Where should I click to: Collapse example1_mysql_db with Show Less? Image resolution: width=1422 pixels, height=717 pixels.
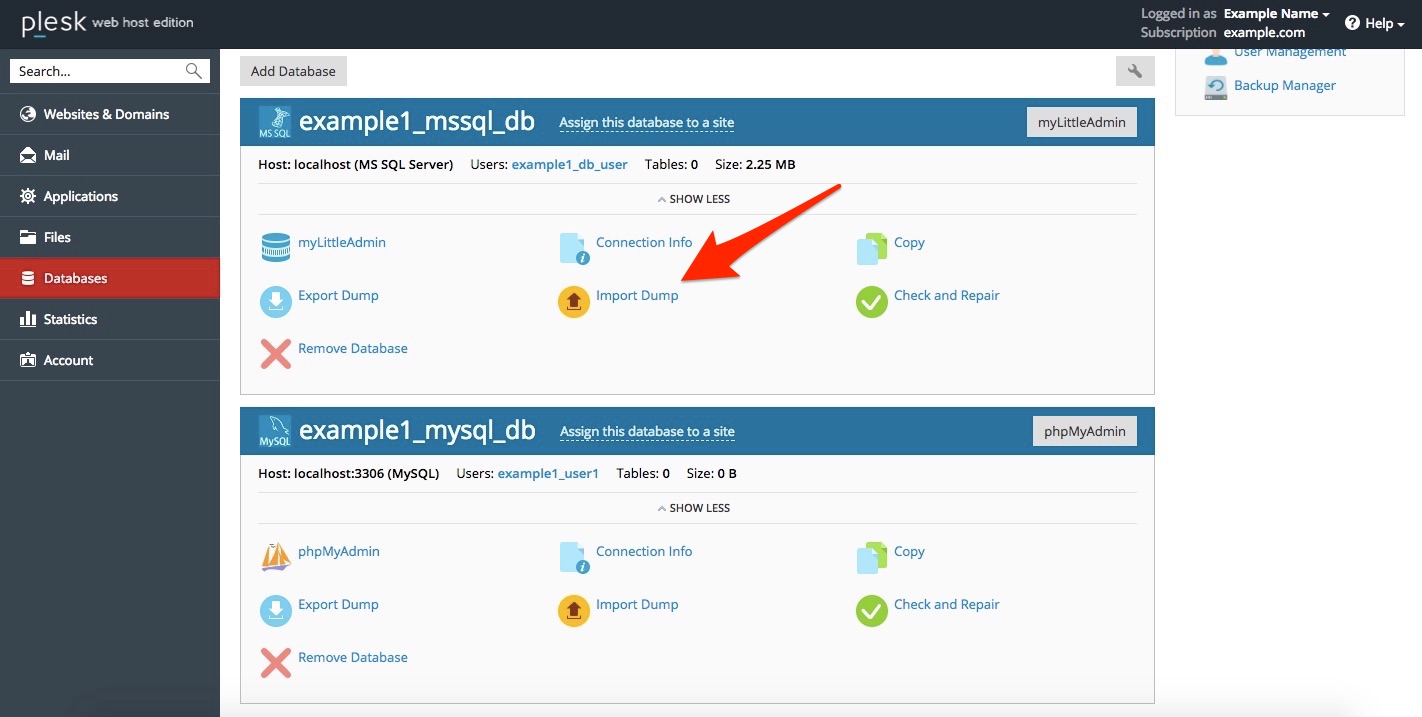point(694,508)
